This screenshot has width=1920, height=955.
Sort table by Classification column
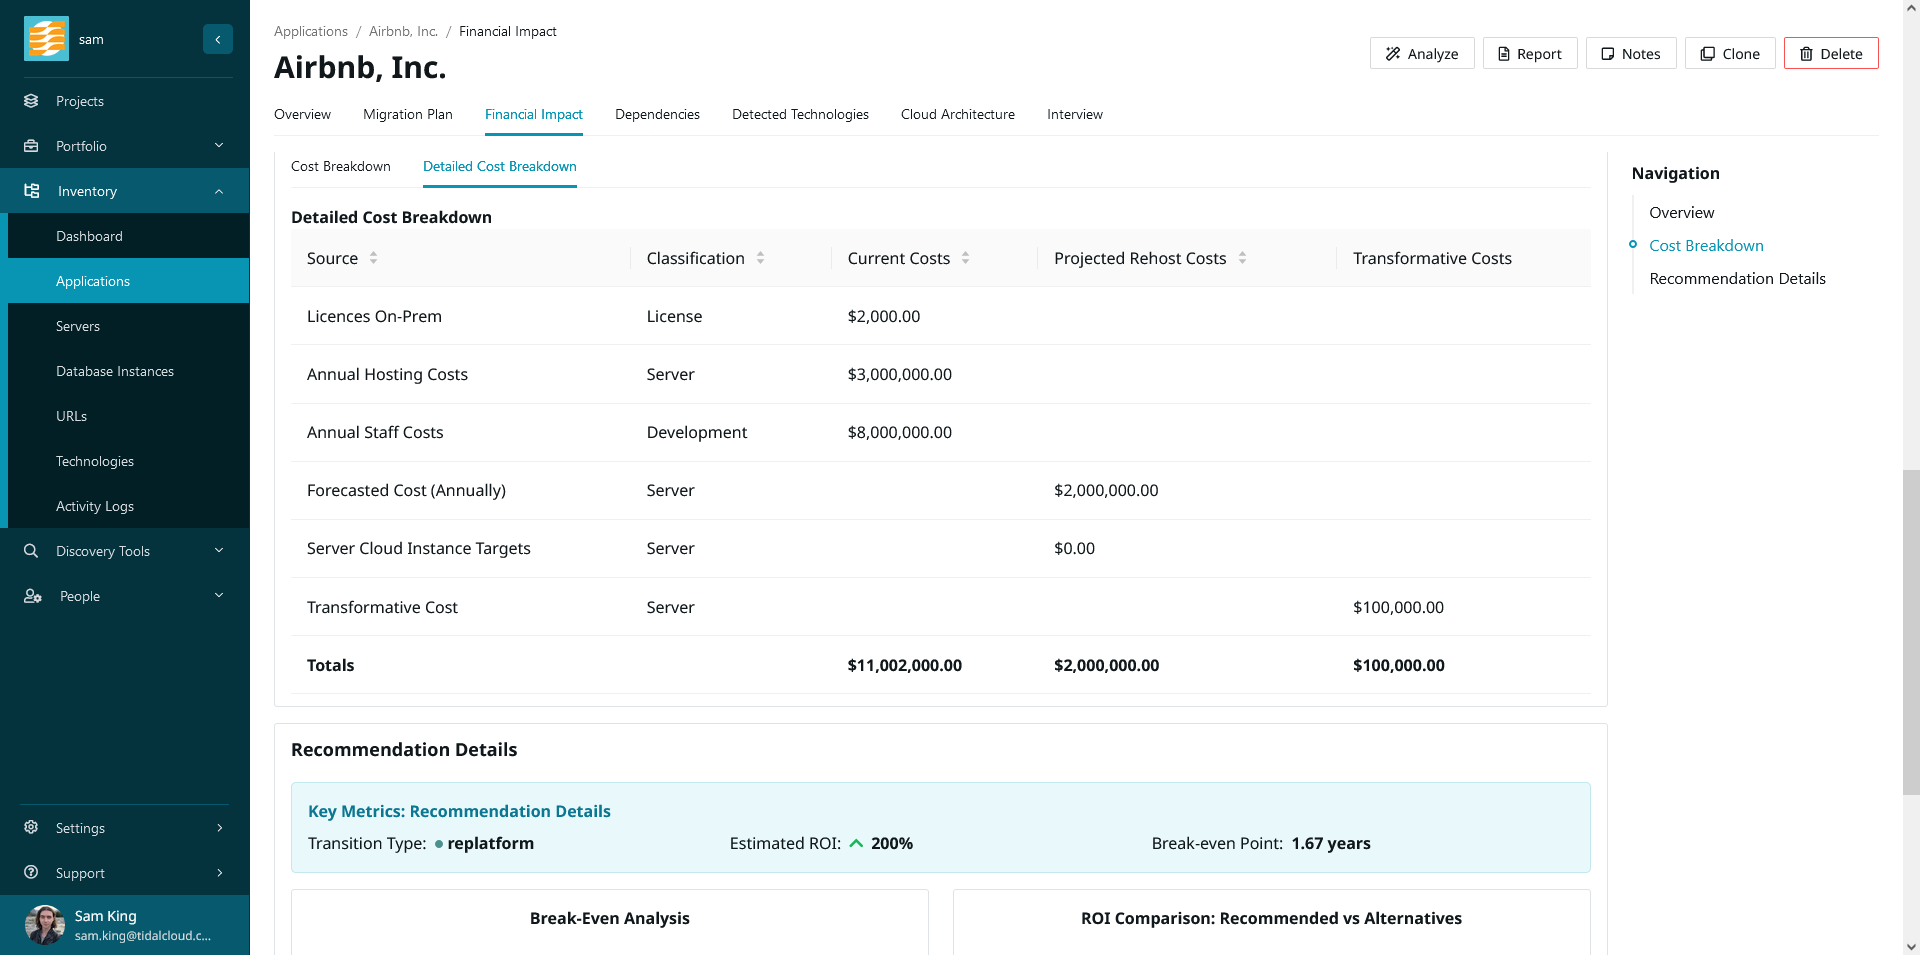coord(760,258)
